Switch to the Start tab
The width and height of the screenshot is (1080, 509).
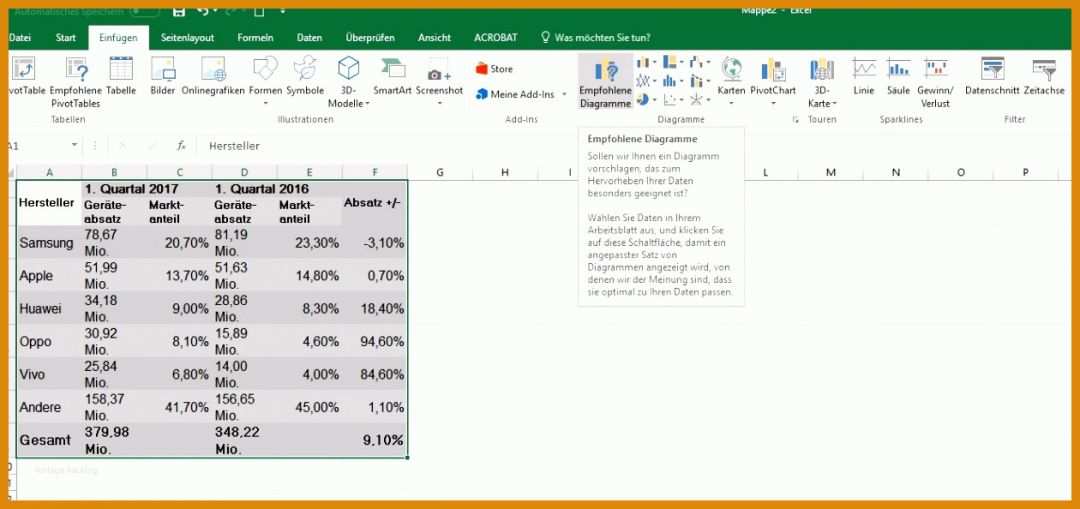65,38
